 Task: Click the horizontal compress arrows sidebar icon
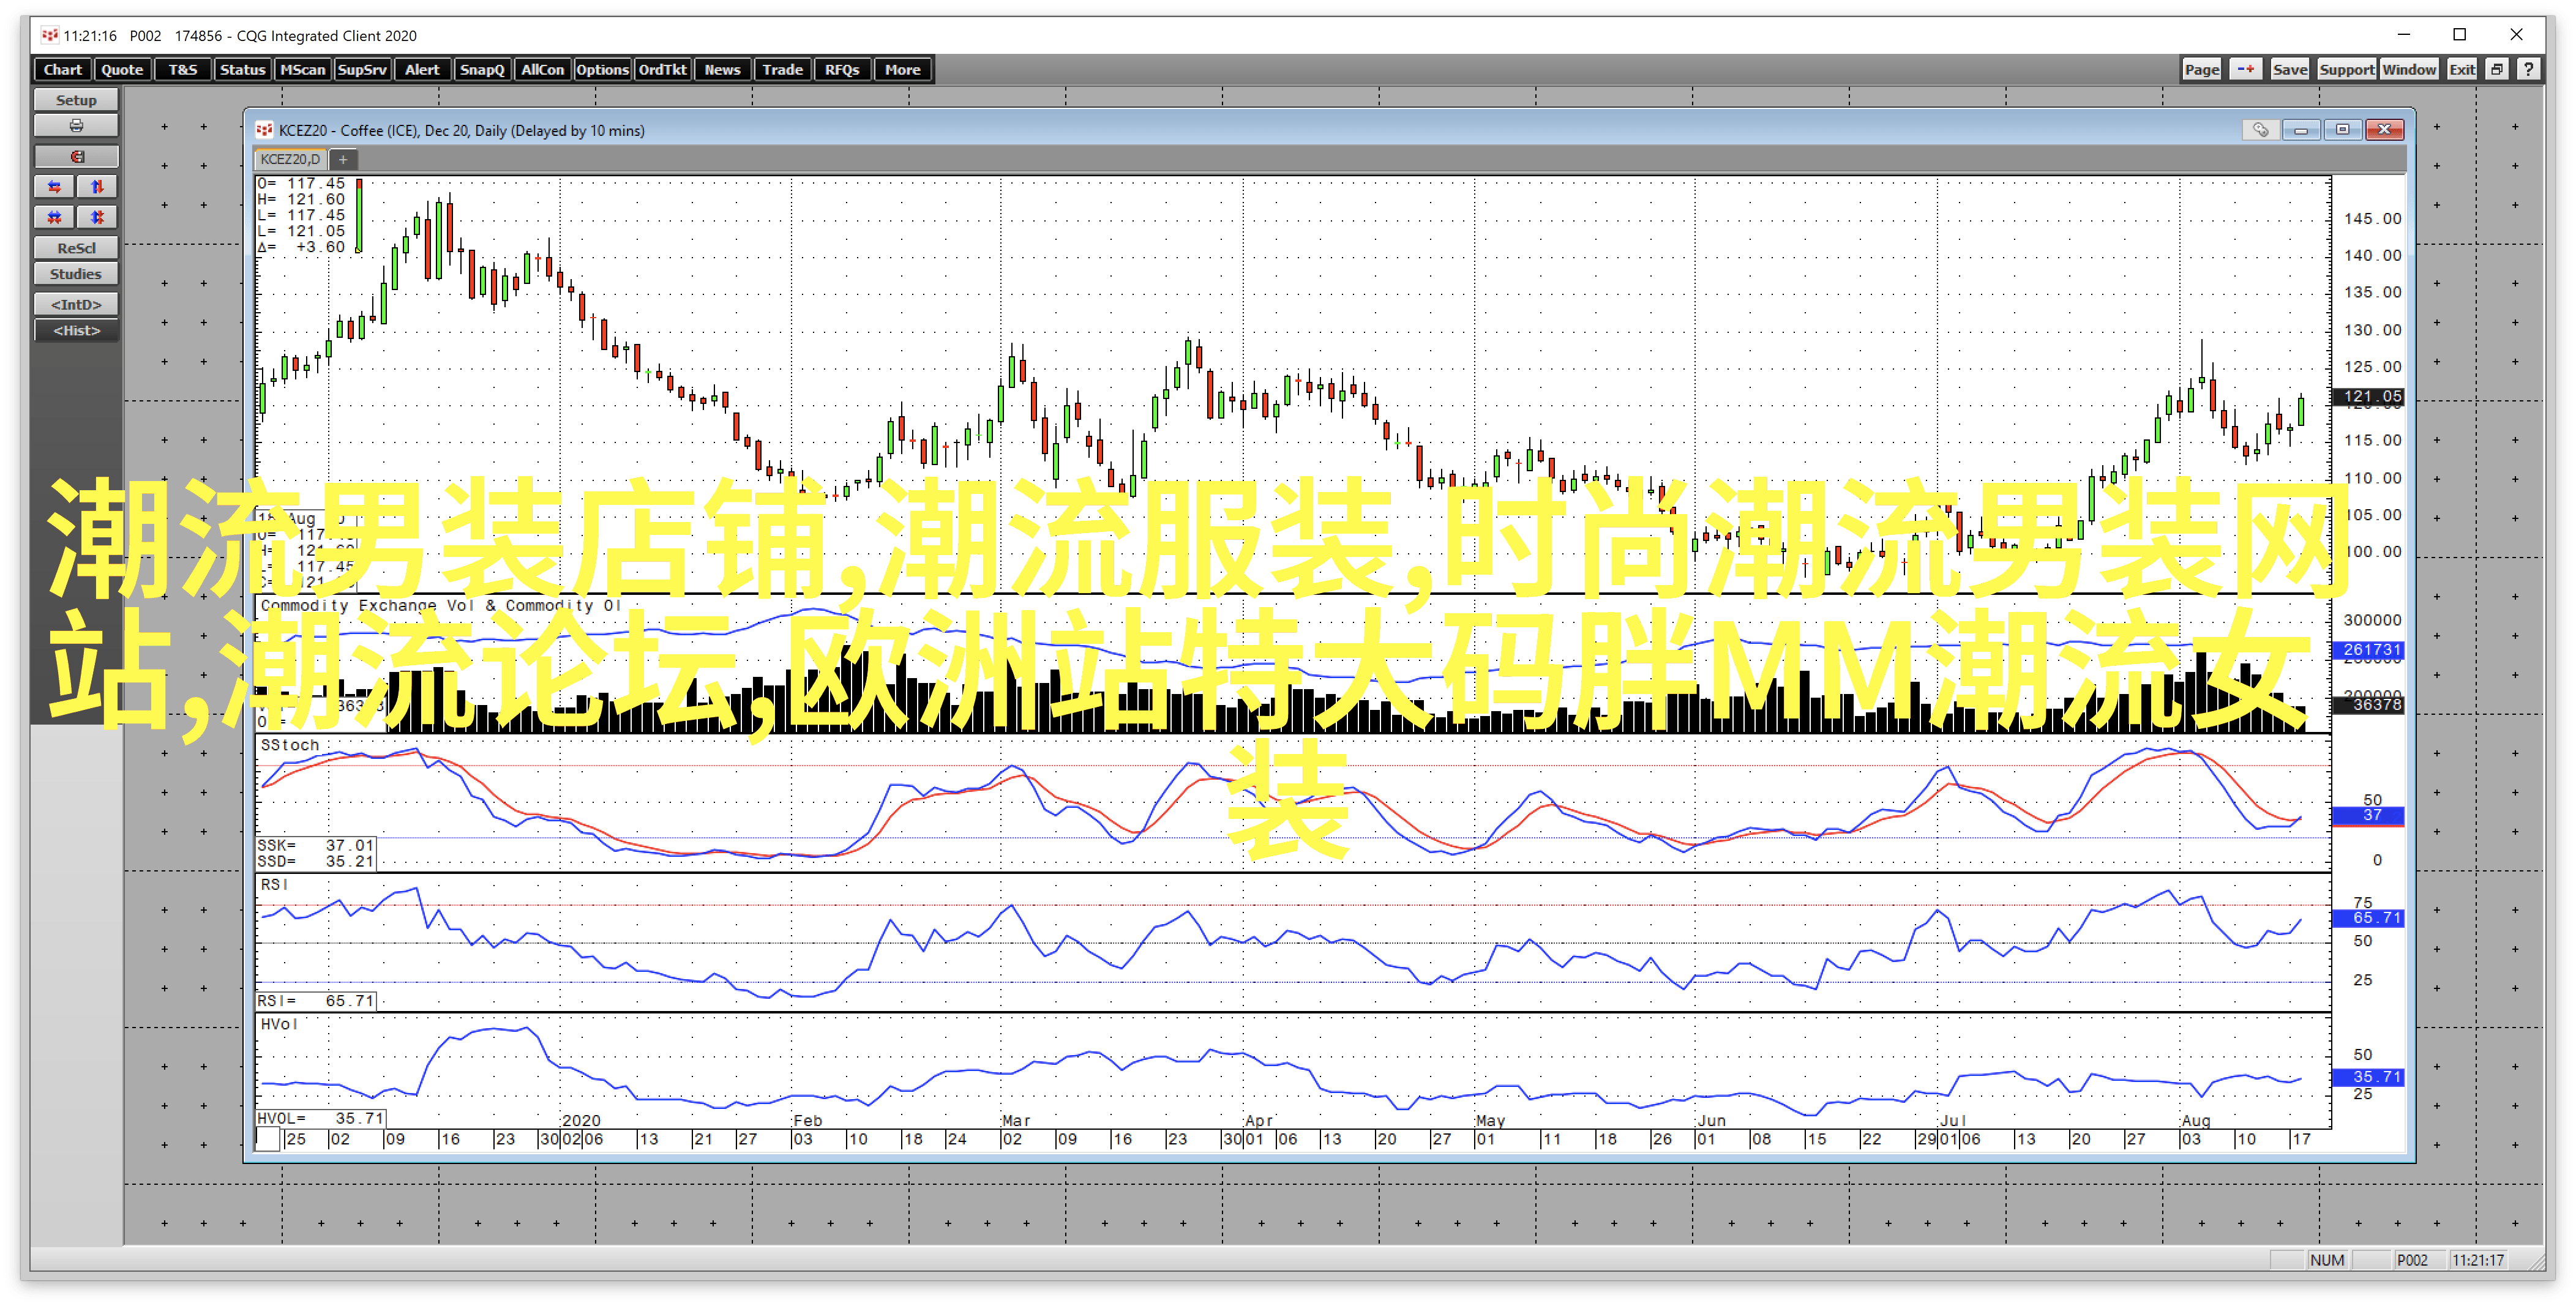(54, 217)
